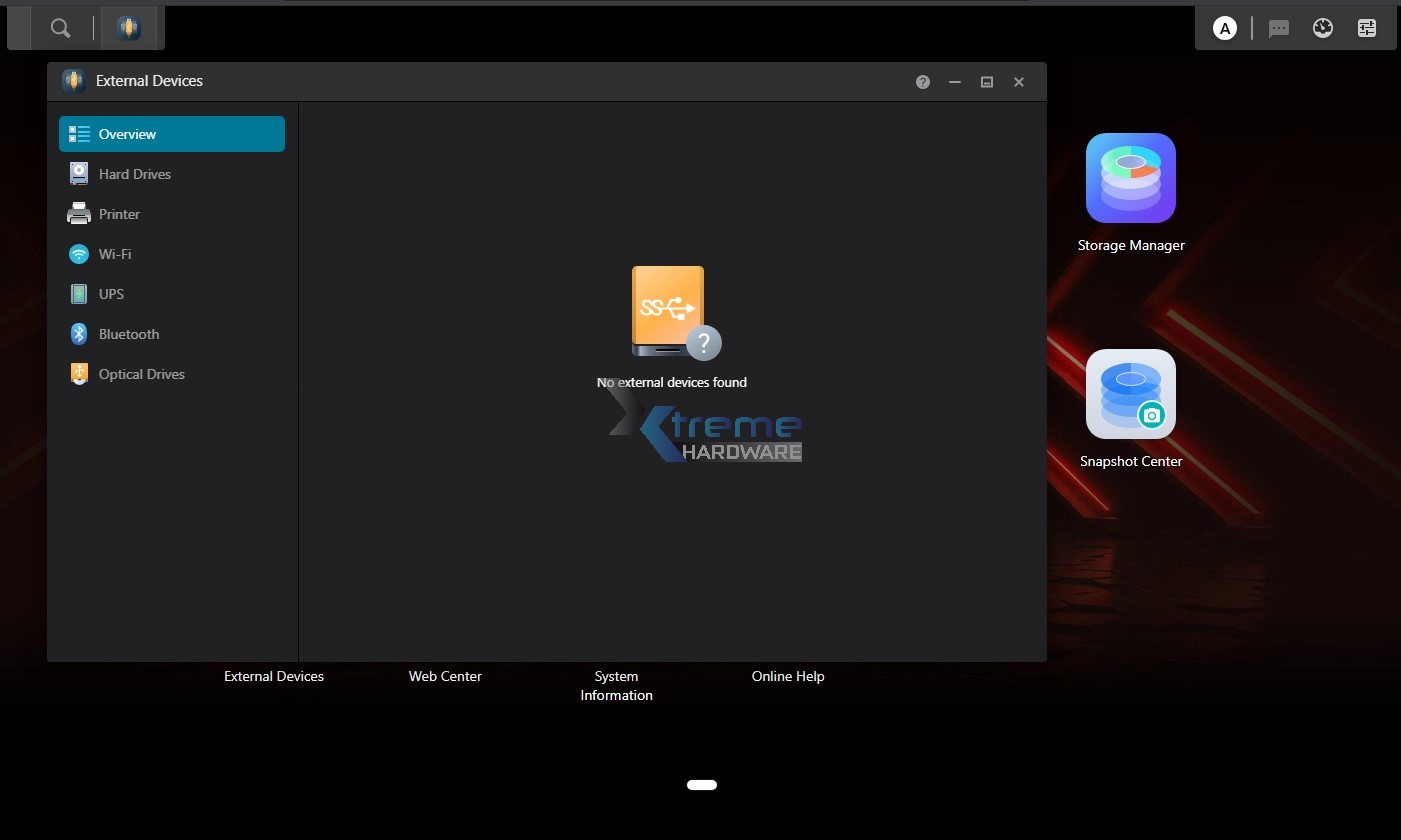Open the Wi-Fi section in sidebar
The width and height of the screenshot is (1401, 840).
point(114,254)
